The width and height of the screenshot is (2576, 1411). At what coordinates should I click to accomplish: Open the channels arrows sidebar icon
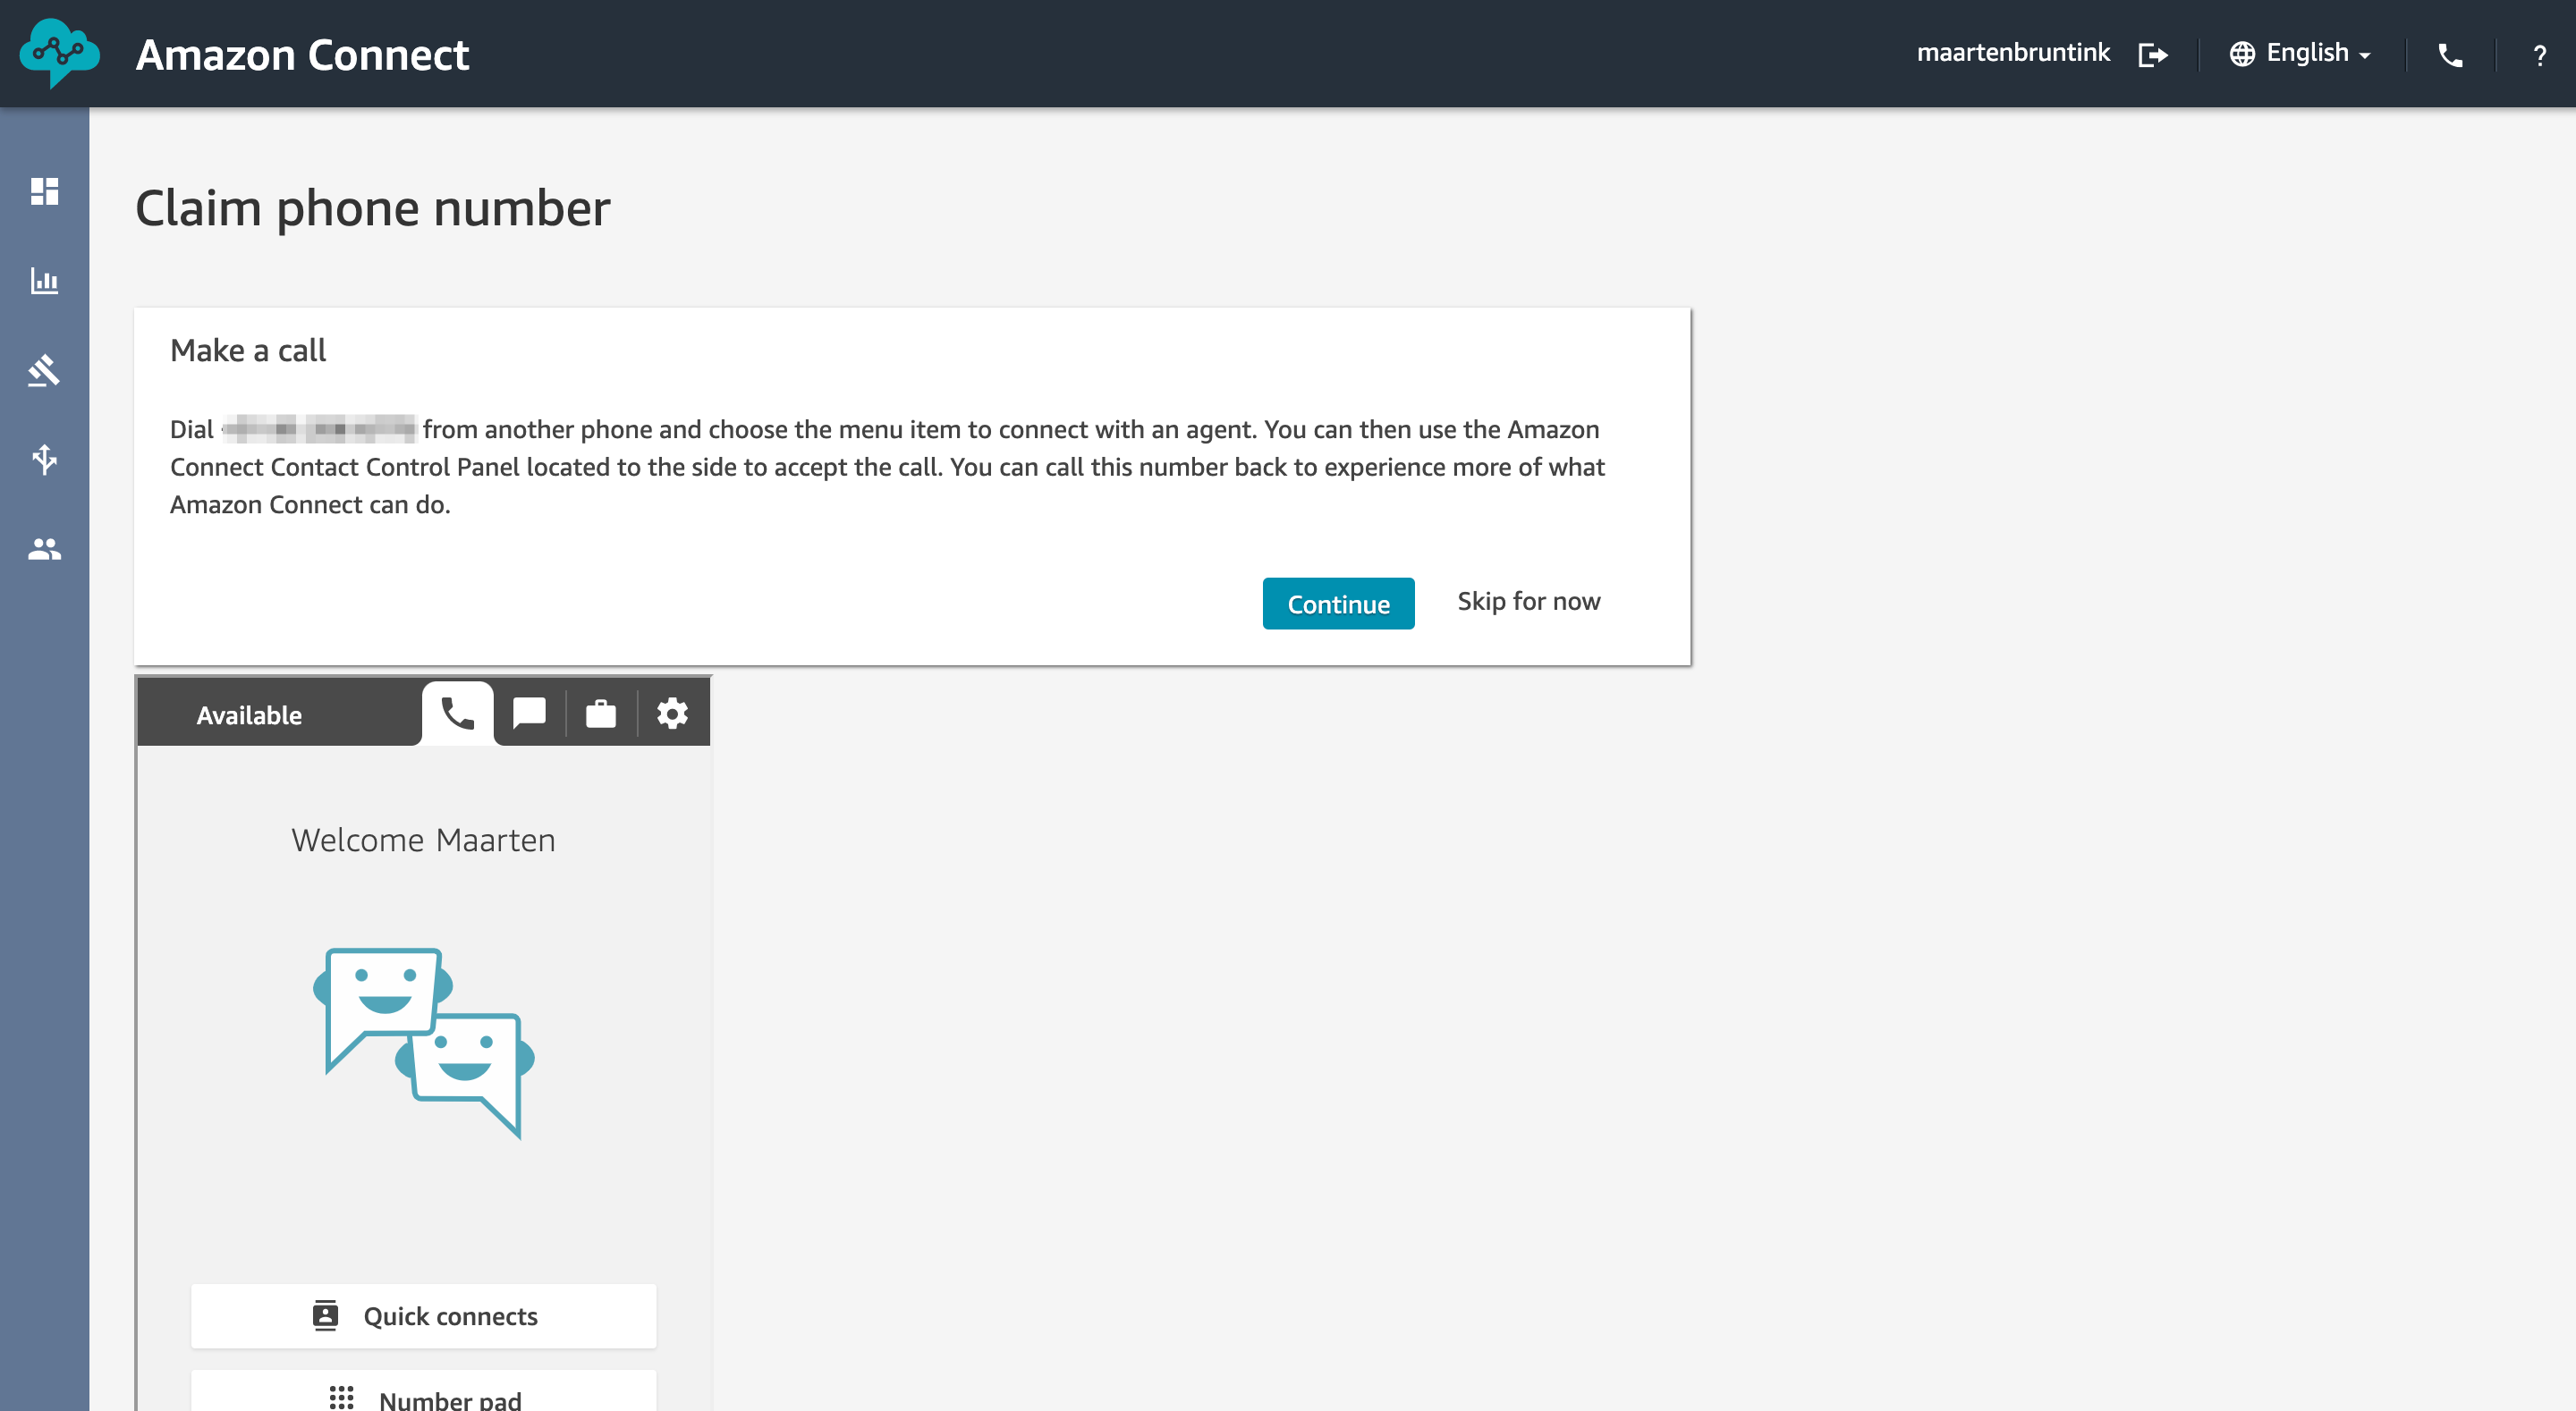pyautogui.click(x=44, y=459)
